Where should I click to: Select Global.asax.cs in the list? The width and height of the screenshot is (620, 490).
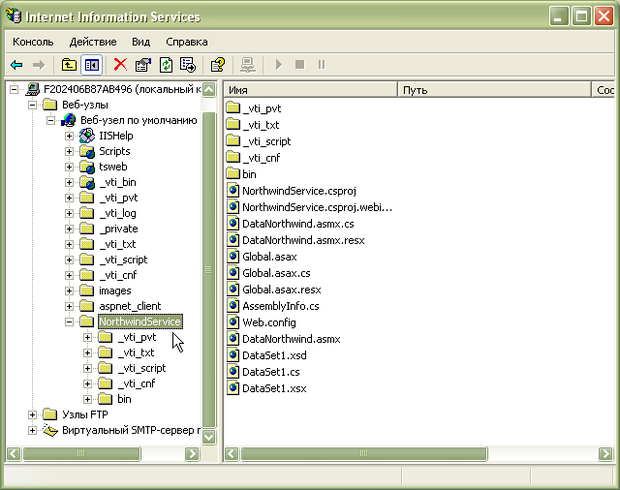[x=276, y=273]
